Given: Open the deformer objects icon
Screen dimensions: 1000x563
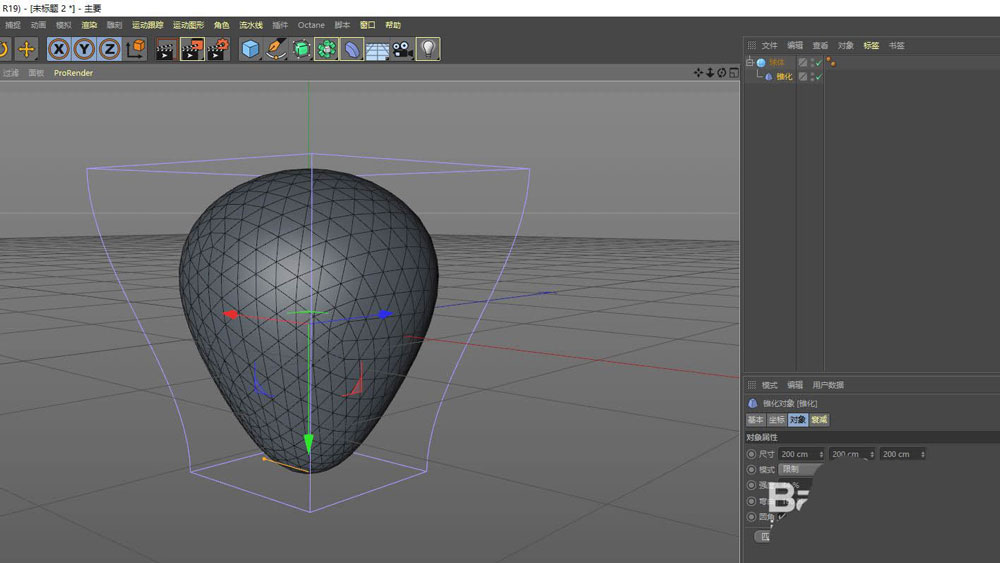Looking at the screenshot, I should pos(352,48).
